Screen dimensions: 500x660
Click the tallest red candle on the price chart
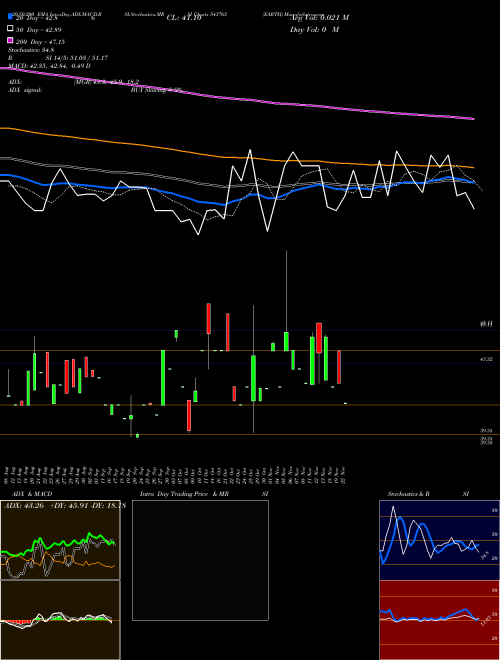(228, 332)
